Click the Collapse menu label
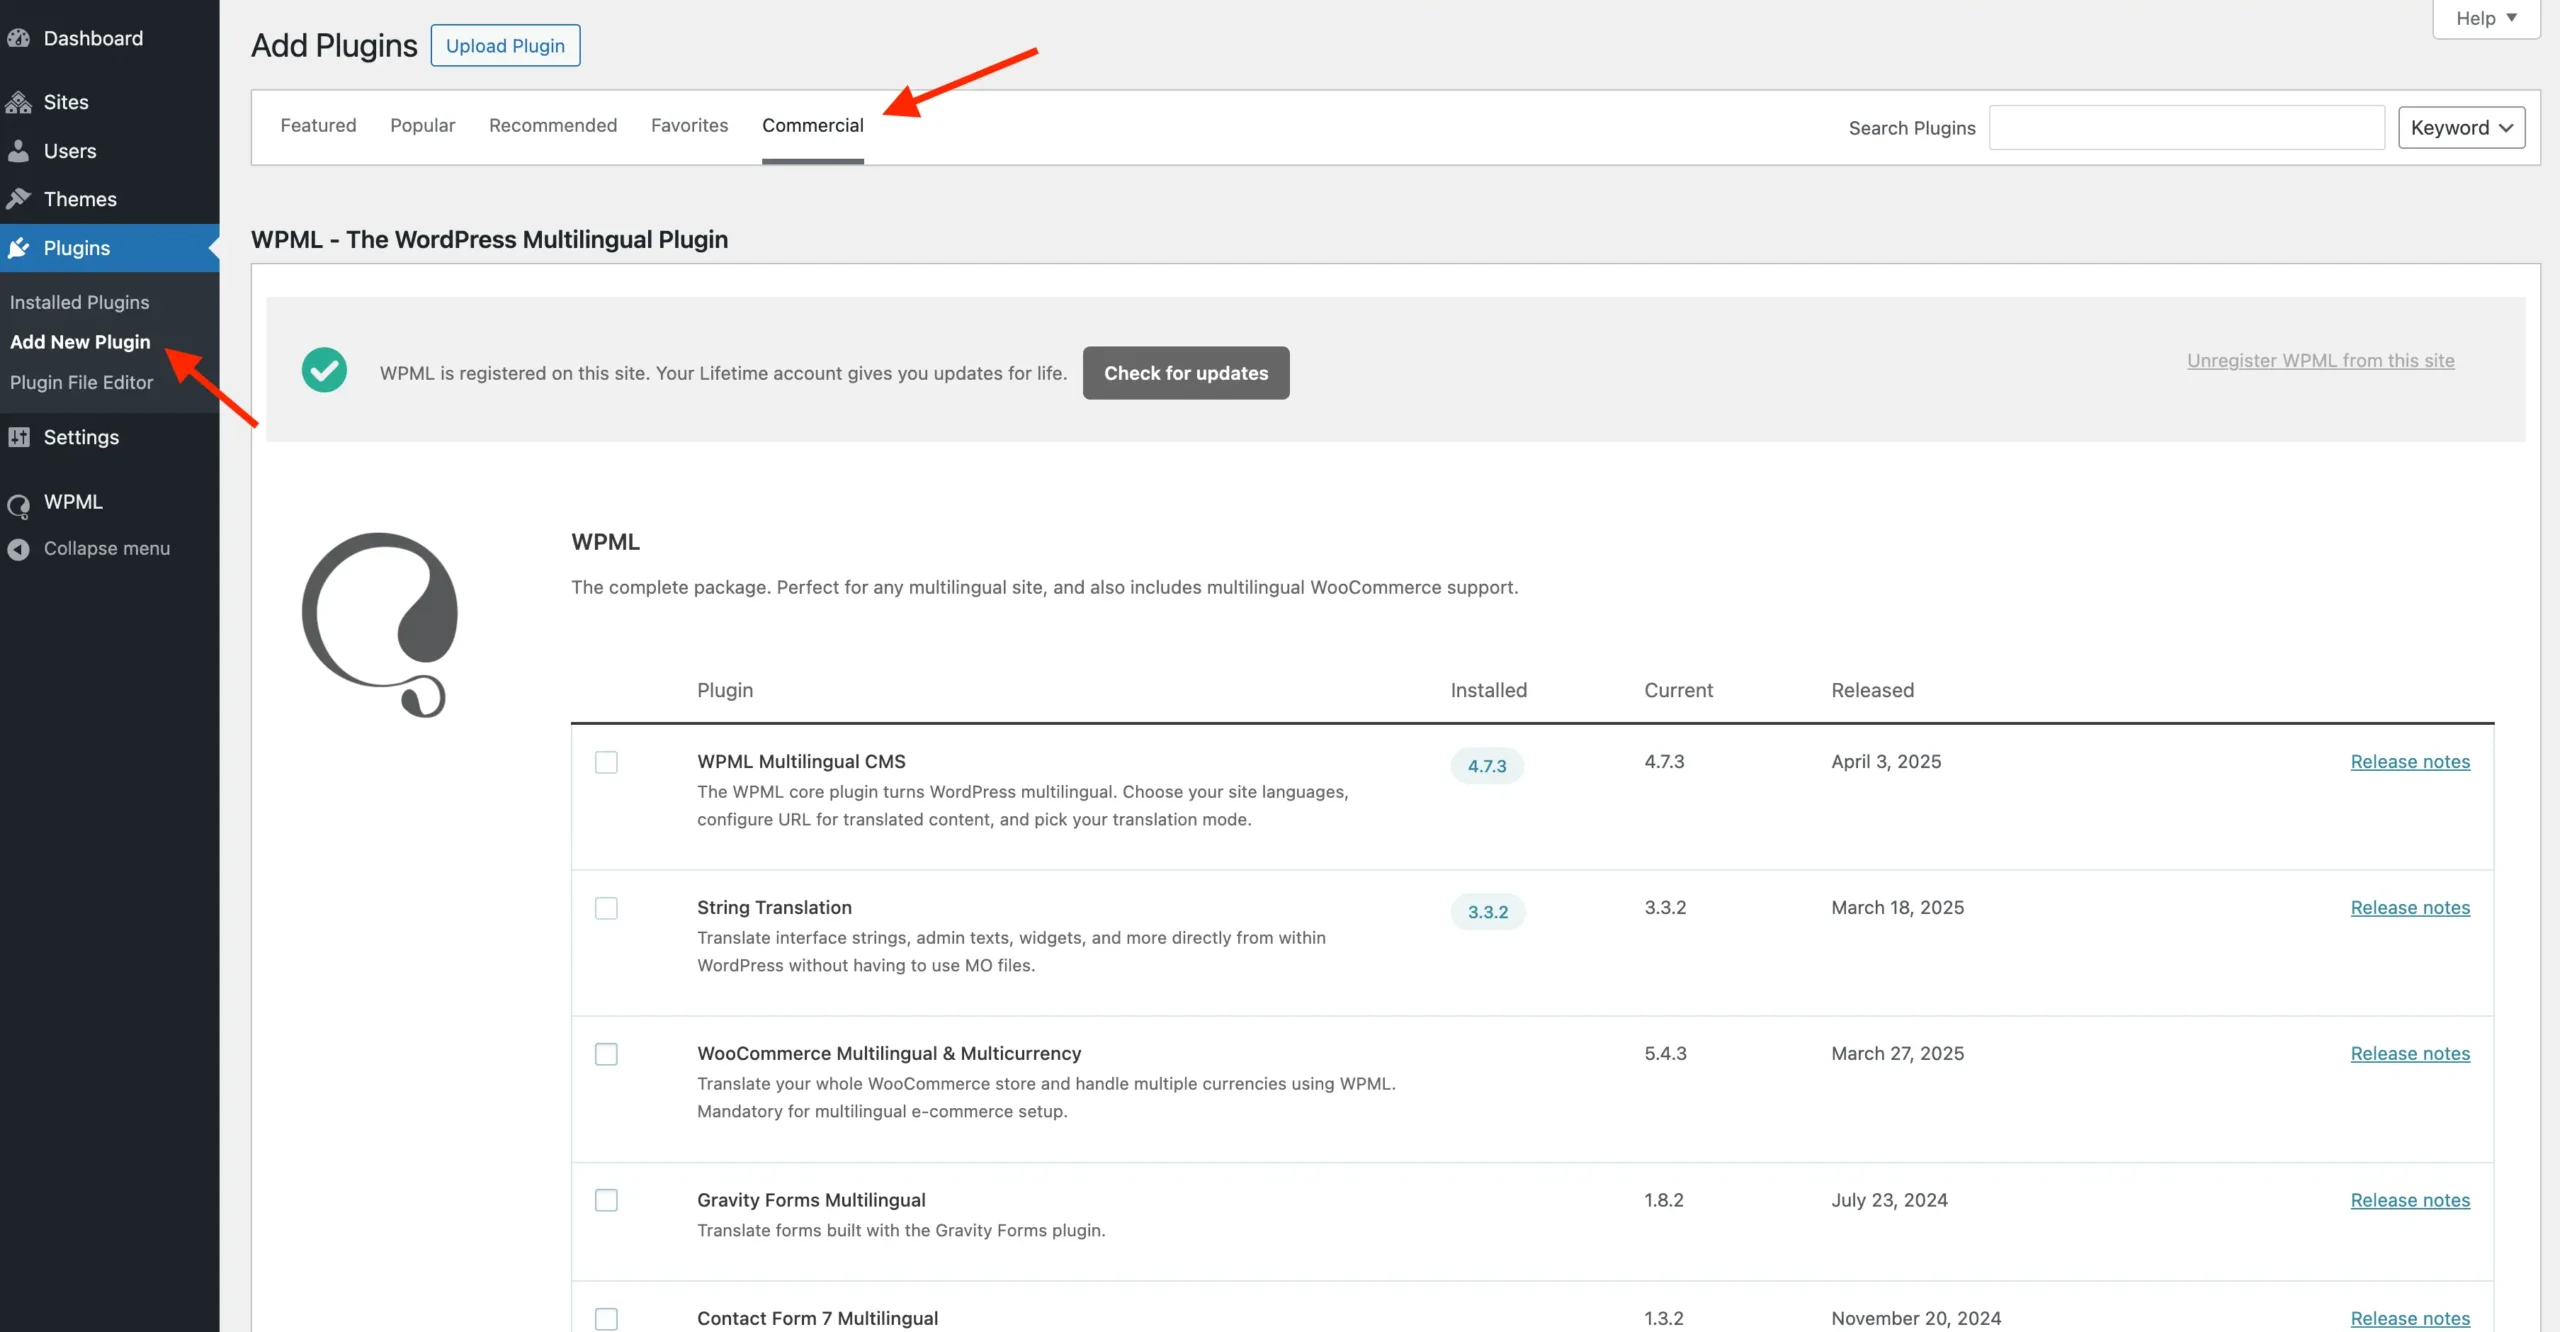Image resolution: width=2560 pixels, height=1332 pixels. click(107, 549)
